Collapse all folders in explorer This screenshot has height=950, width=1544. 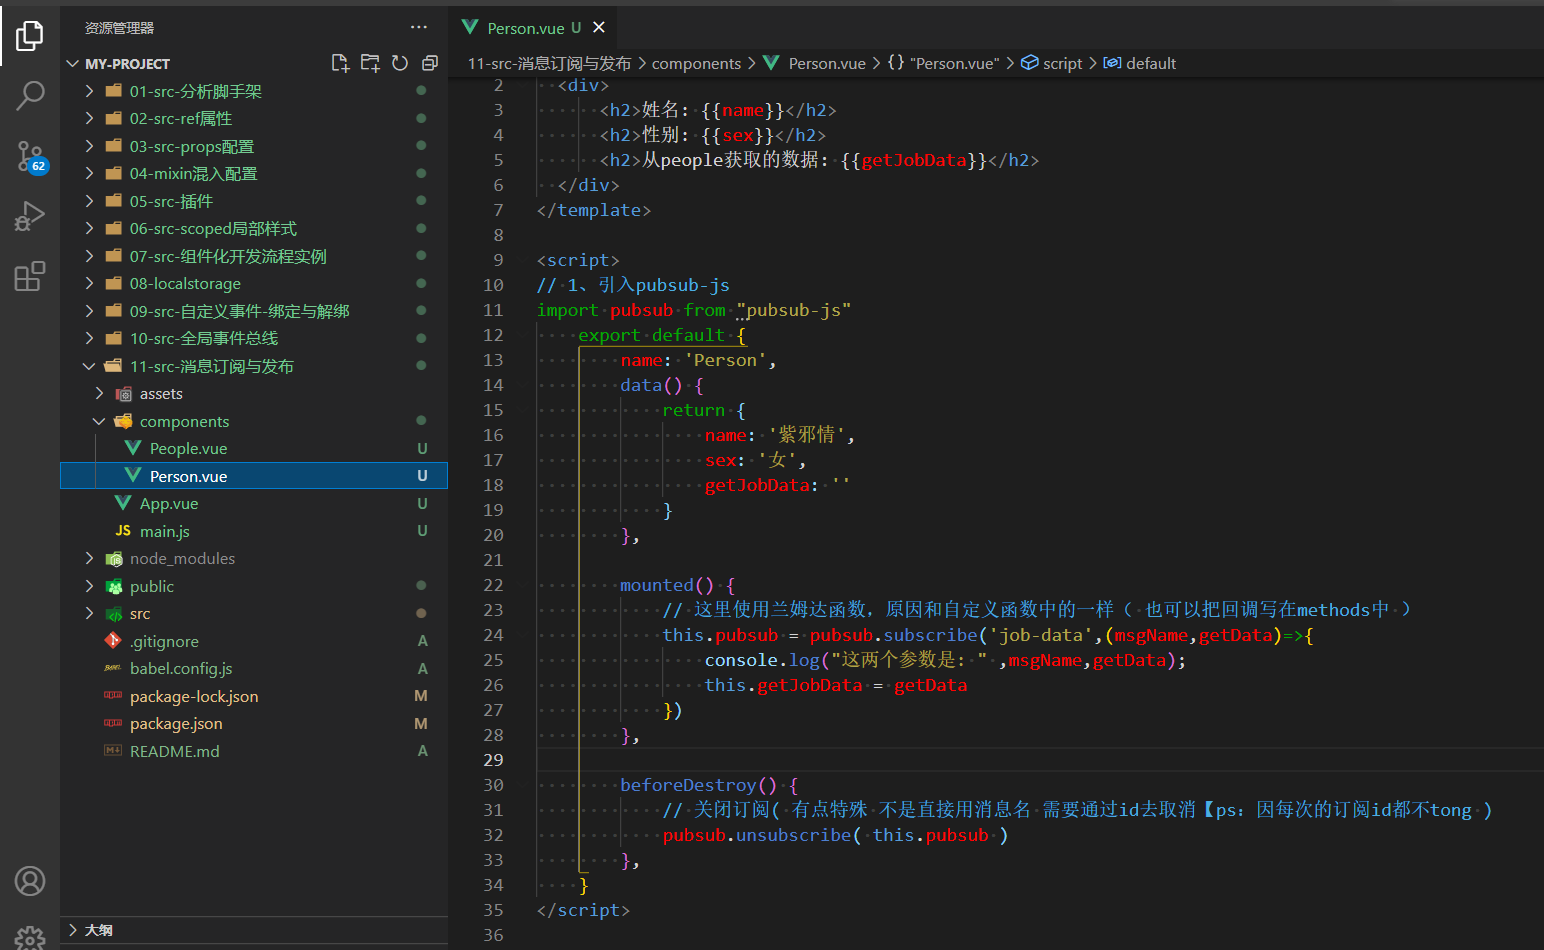[430, 63]
